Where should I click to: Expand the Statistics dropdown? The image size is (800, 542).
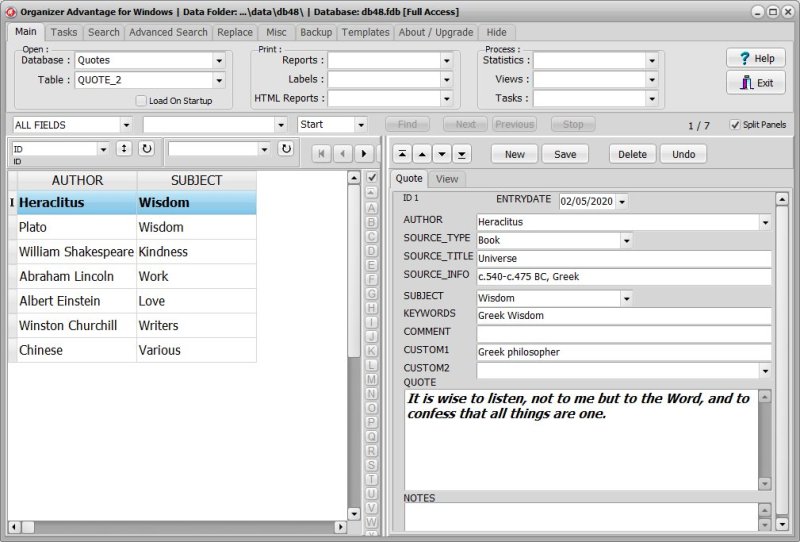point(652,60)
